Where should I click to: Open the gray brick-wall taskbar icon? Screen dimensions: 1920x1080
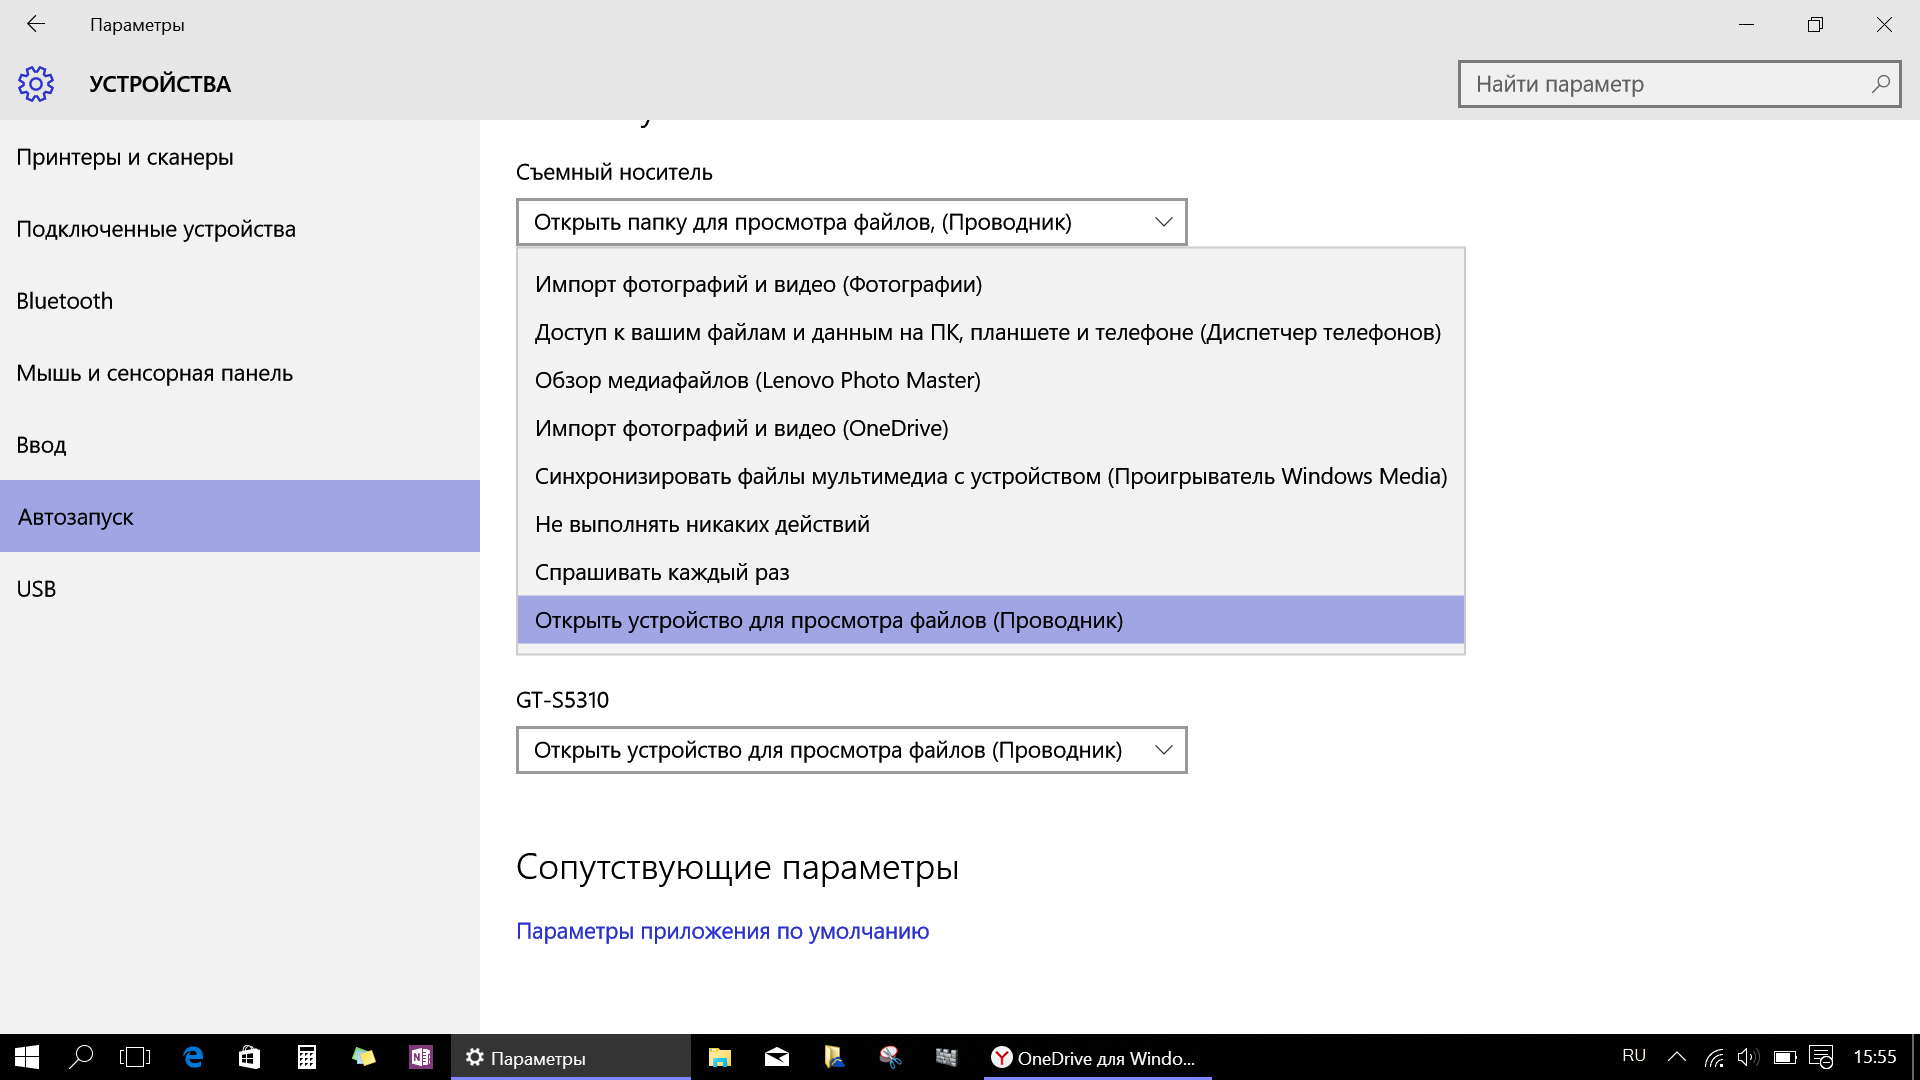(946, 1057)
